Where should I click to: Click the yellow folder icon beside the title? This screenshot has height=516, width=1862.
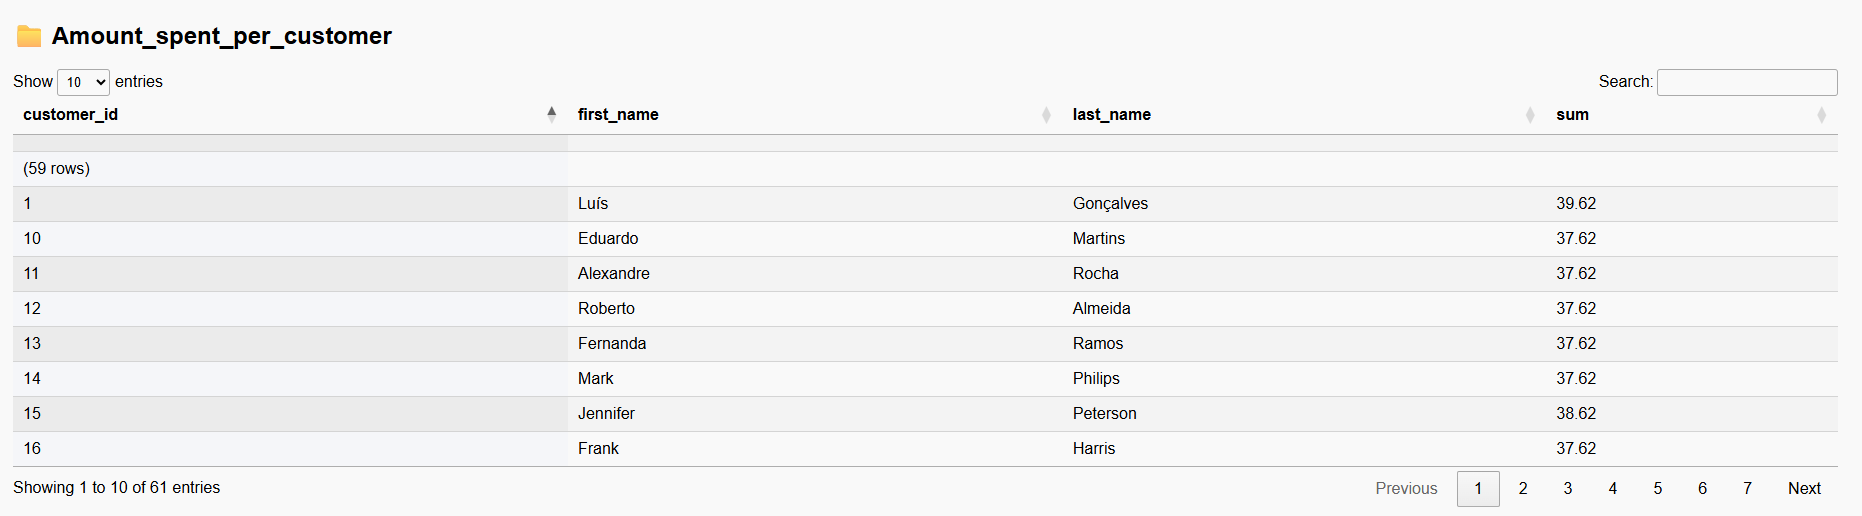click(x=29, y=37)
